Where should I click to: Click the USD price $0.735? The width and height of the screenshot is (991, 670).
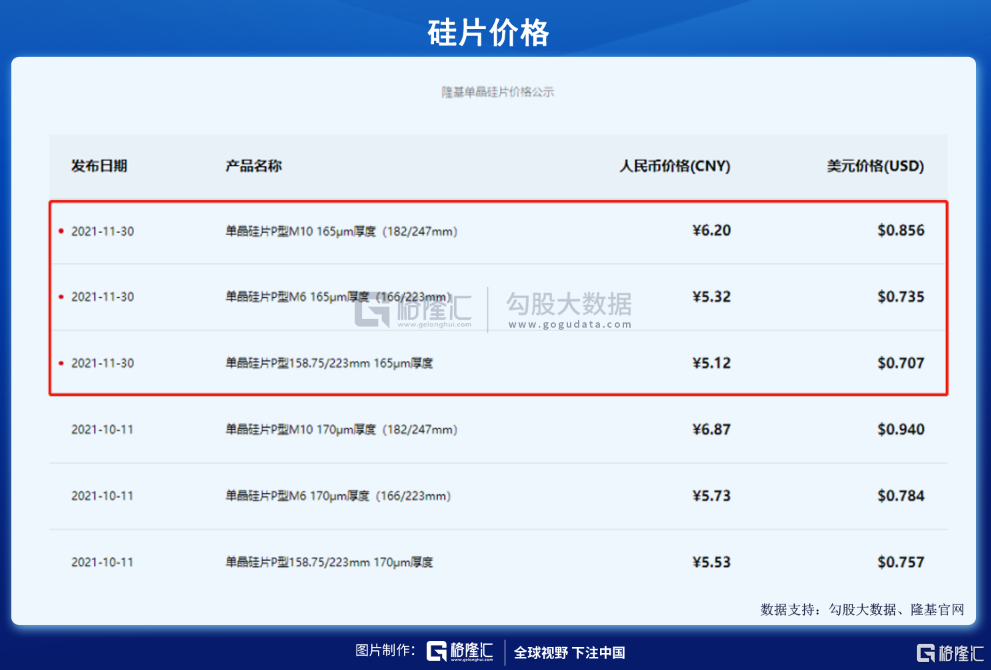point(901,297)
